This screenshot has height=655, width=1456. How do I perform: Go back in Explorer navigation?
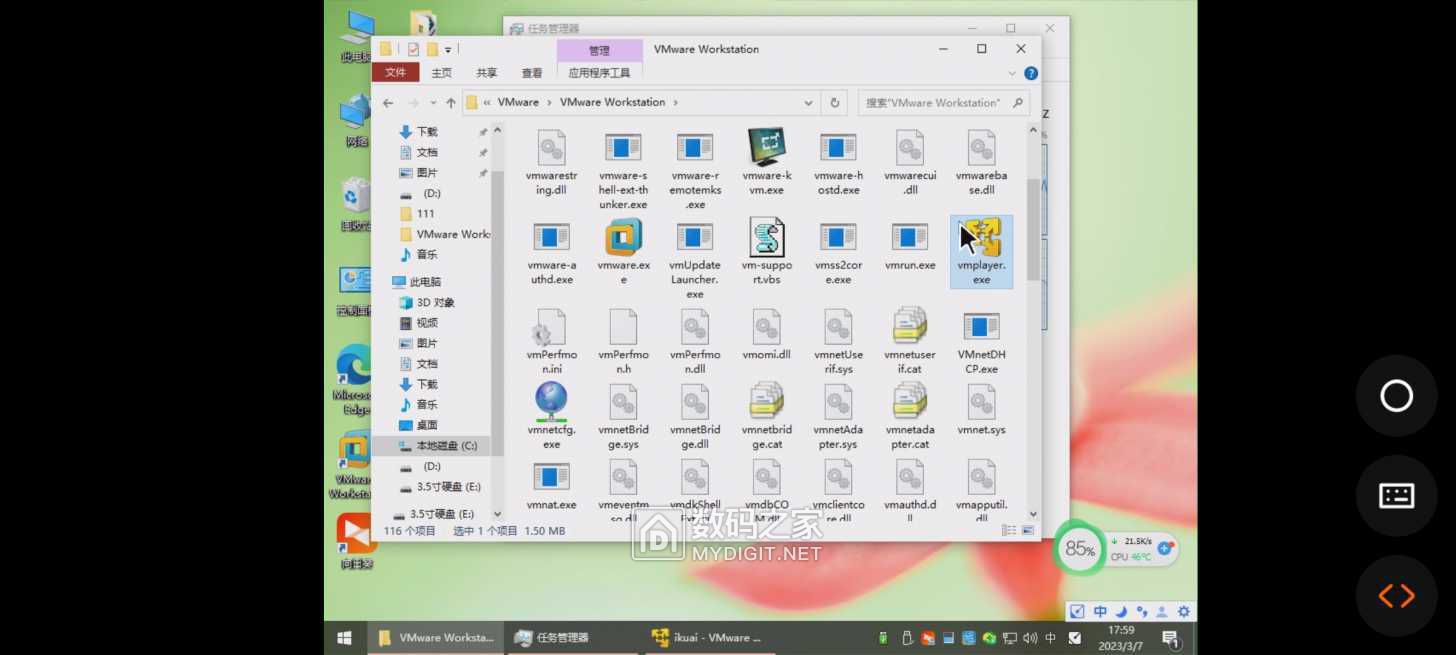[x=388, y=103]
